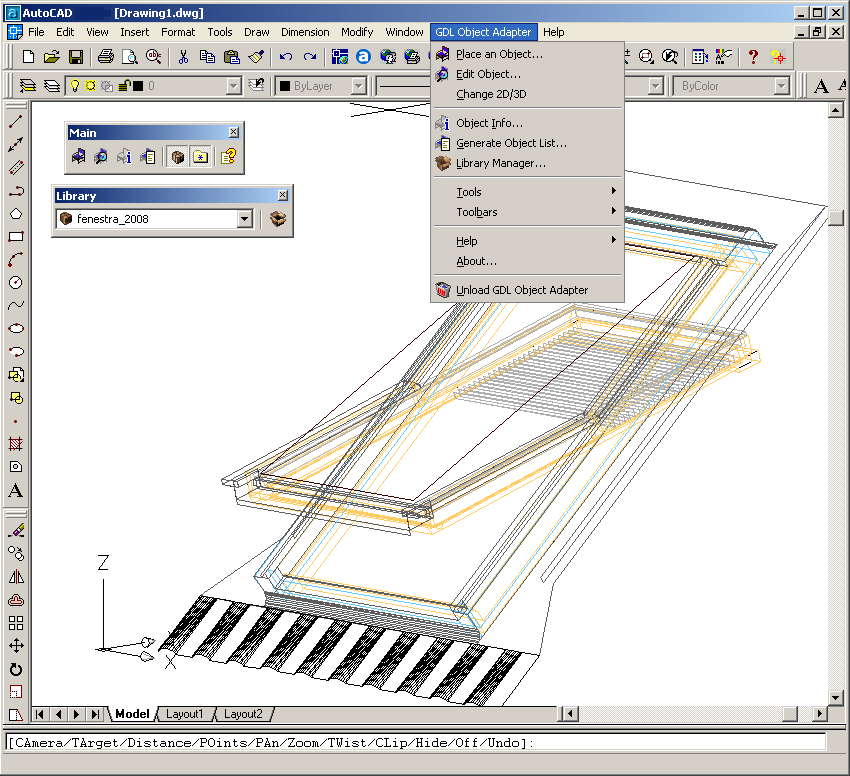This screenshot has width=850, height=776.
Task: Click the Cut scissors icon
Action: pyautogui.click(x=183, y=56)
